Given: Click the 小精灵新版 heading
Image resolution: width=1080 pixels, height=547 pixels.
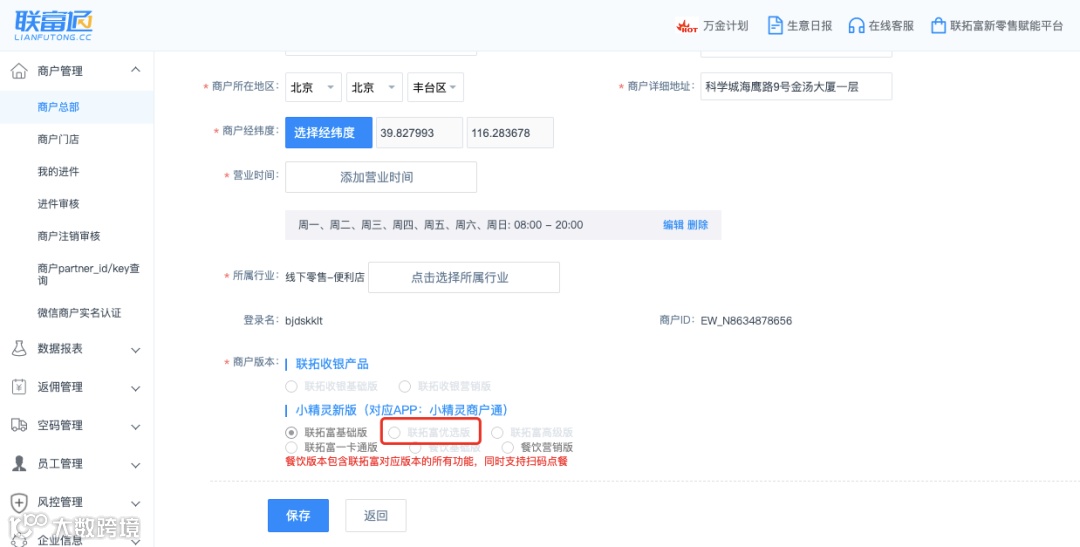Looking at the screenshot, I should pyautogui.click(x=402, y=410).
